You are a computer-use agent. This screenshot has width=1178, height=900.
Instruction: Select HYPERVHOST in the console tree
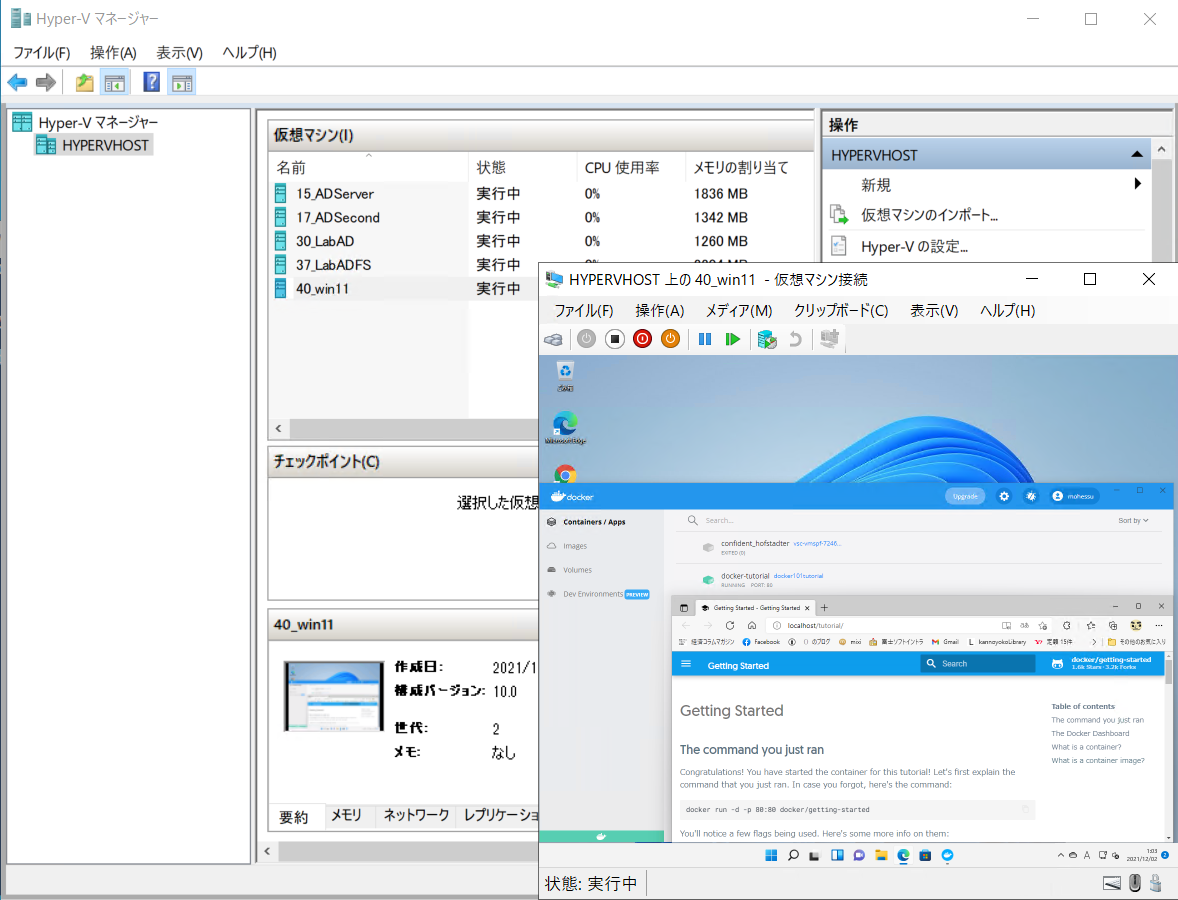[x=105, y=145]
